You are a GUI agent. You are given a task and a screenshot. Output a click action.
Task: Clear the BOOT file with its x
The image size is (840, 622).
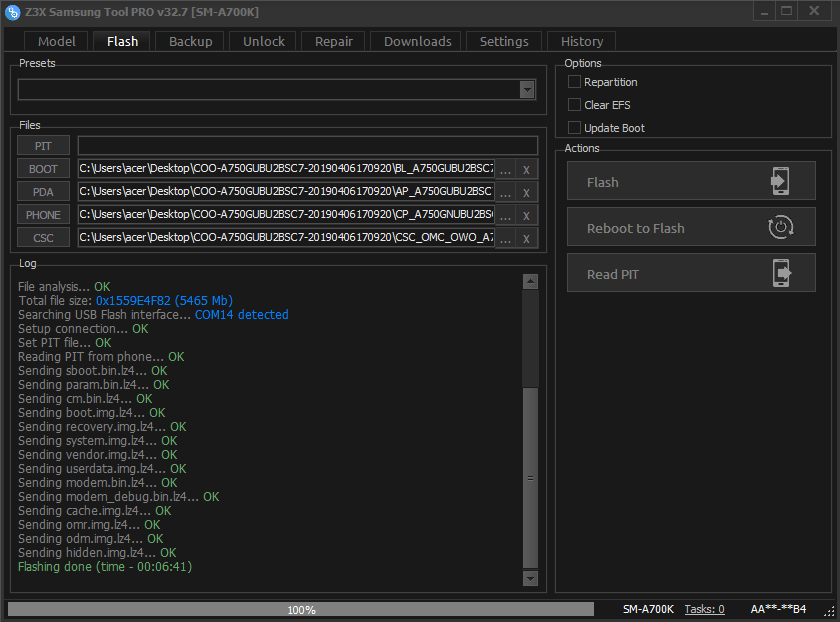(x=526, y=169)
